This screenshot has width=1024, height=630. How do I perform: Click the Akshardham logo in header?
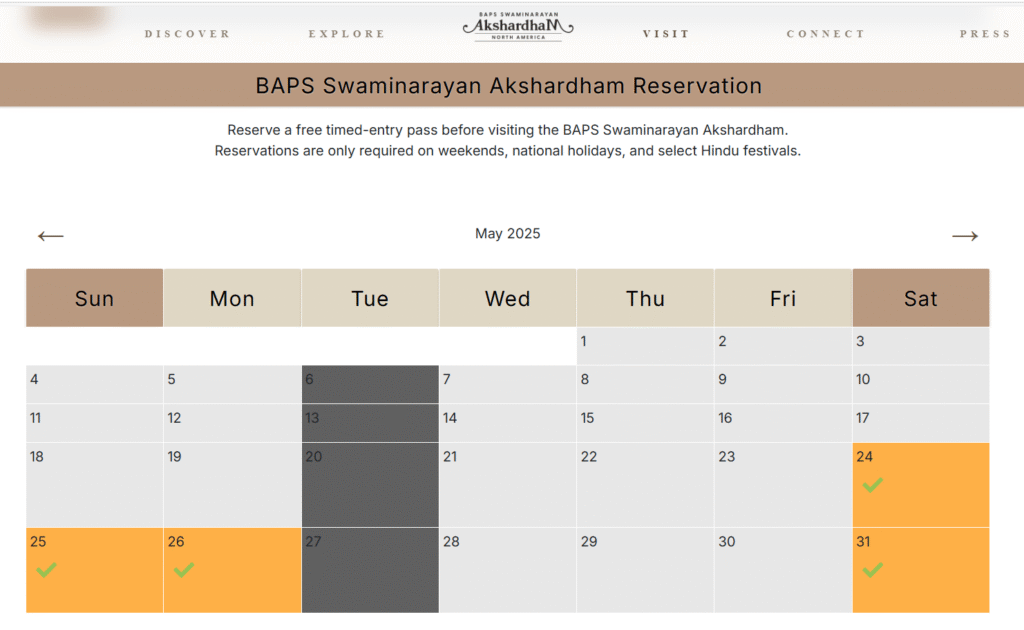(x=518, y=26)
